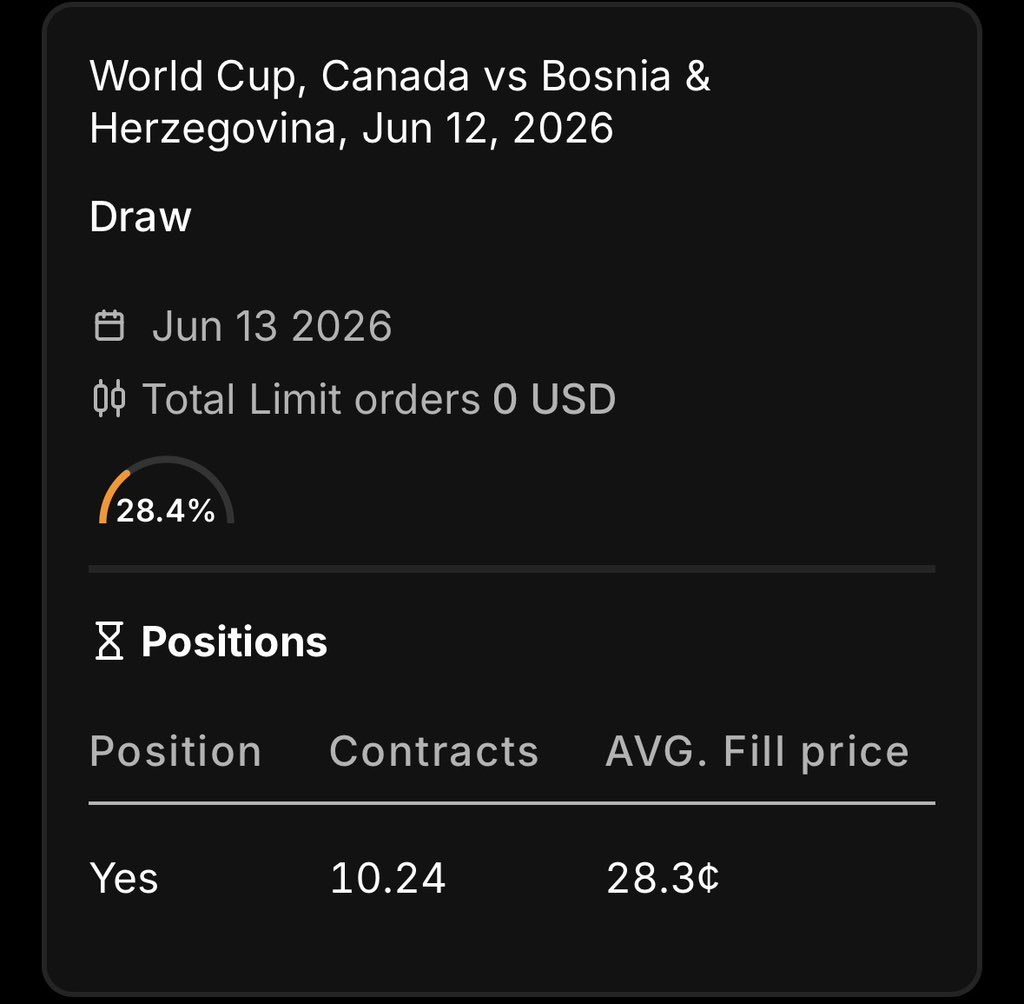Screen dimensions: 1024x1004
Task: Click the hourglass icon next to Positions
Action: click(109, 641)
